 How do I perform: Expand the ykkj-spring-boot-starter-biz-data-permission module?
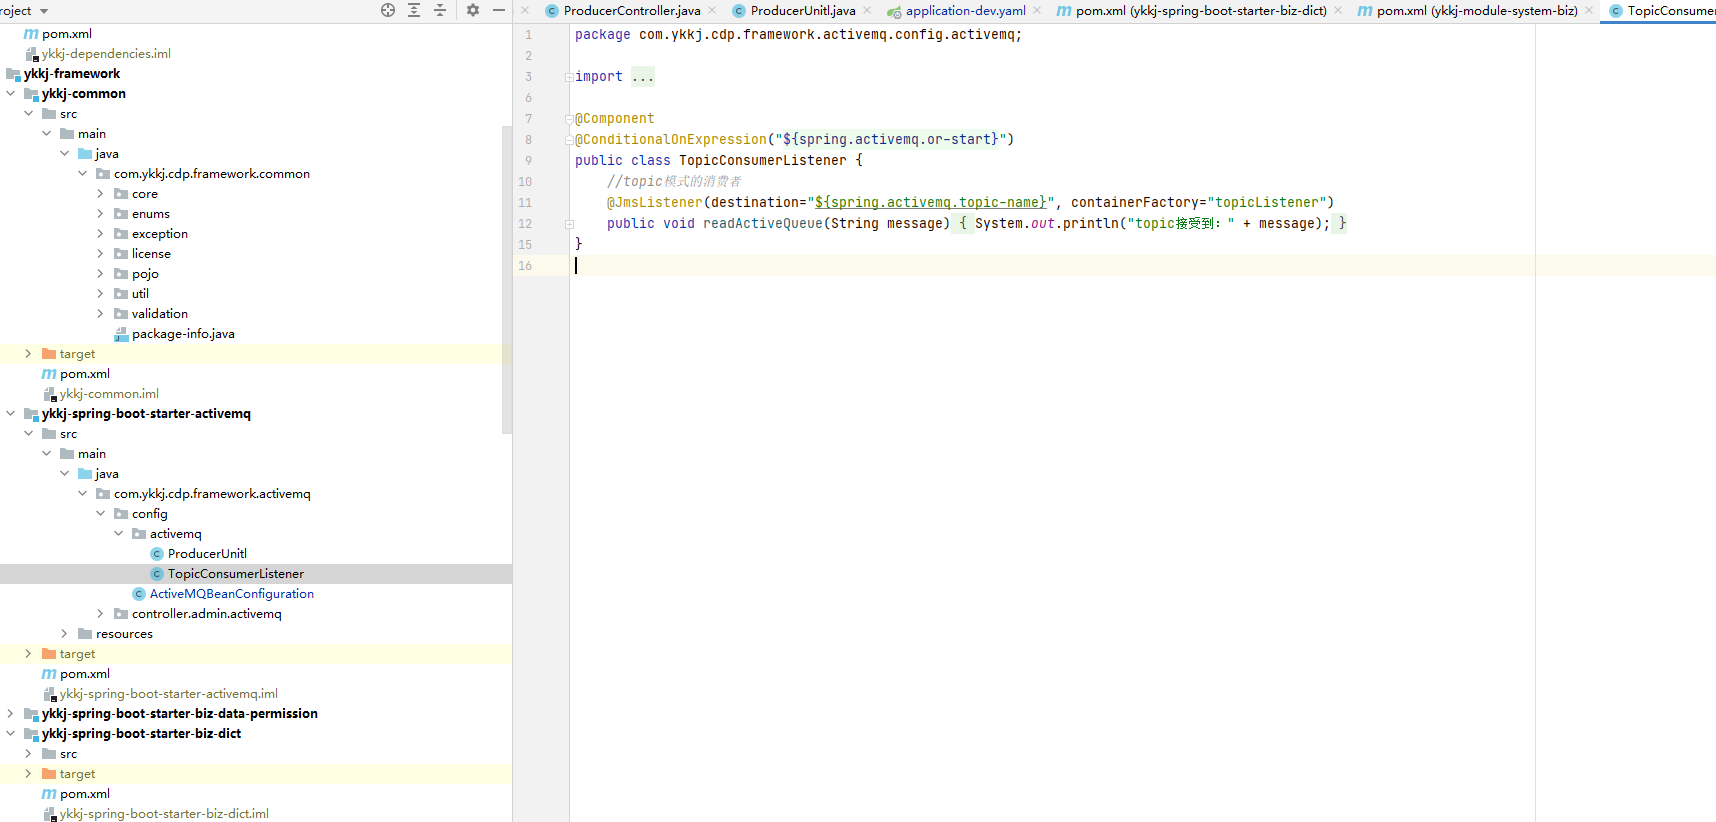click(x=10, y=713)
